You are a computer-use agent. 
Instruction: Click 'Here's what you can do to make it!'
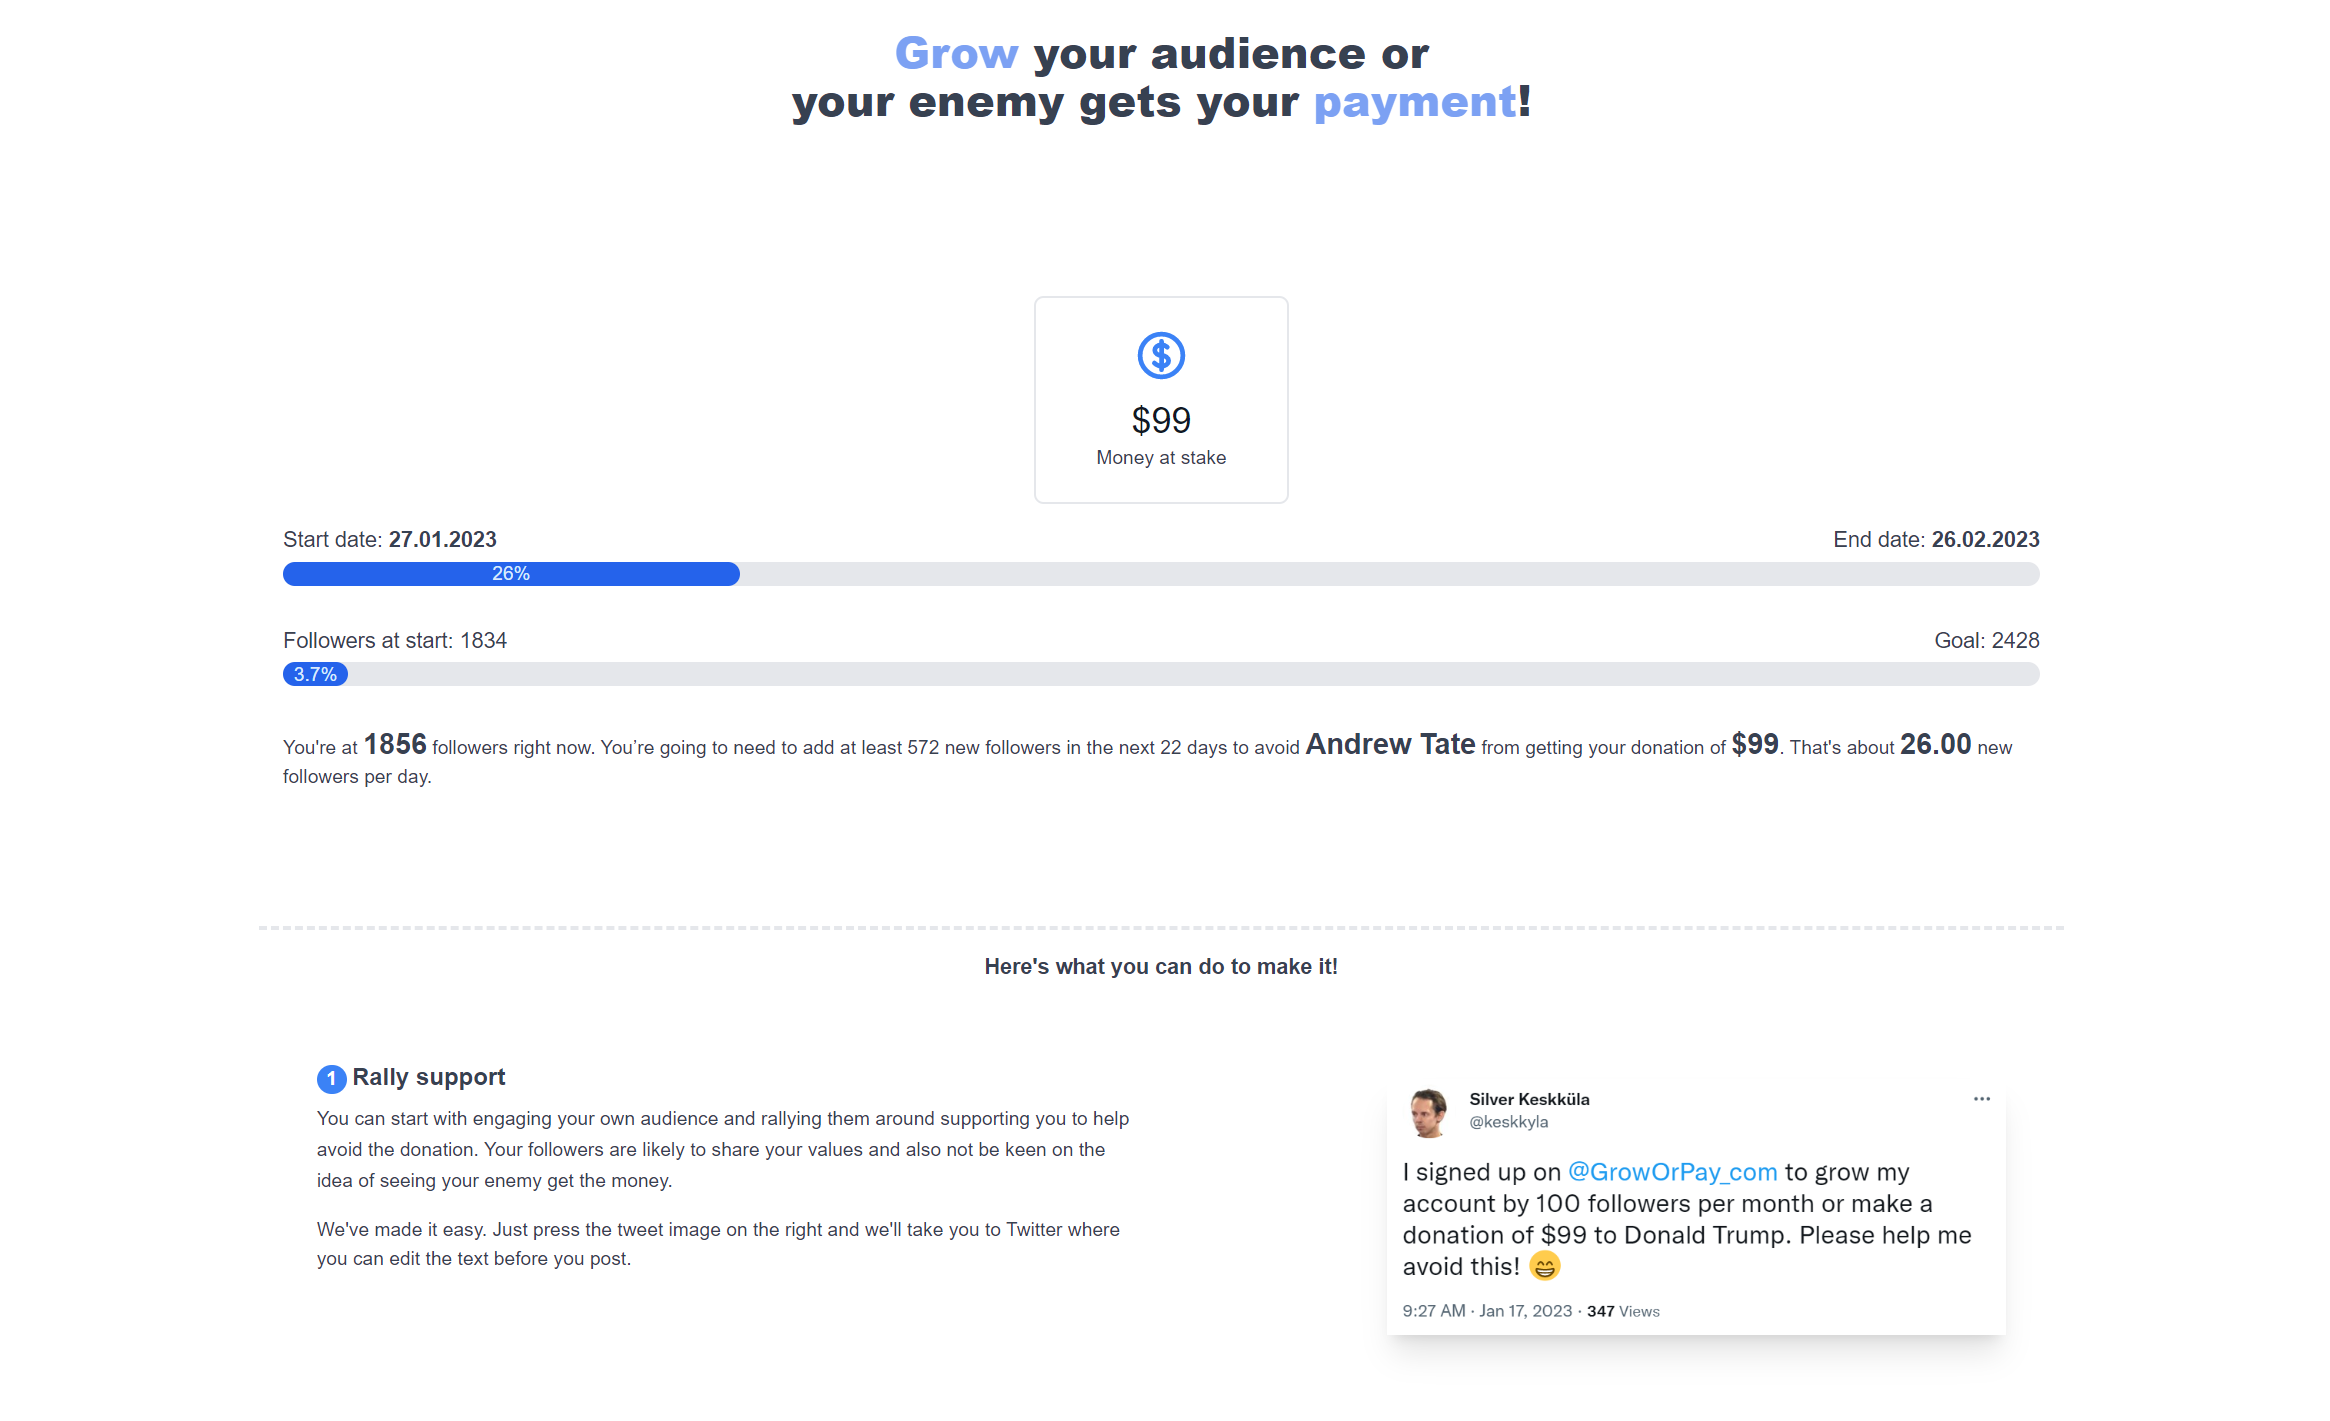[x=1161, y=967]
